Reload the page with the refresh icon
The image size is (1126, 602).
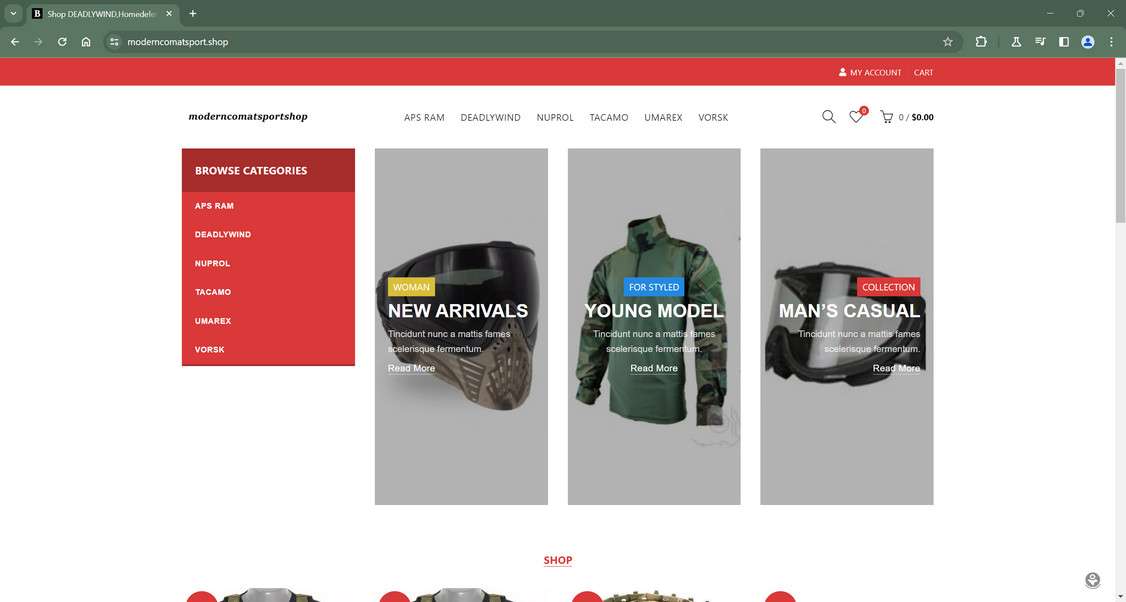tap(61, 42)
